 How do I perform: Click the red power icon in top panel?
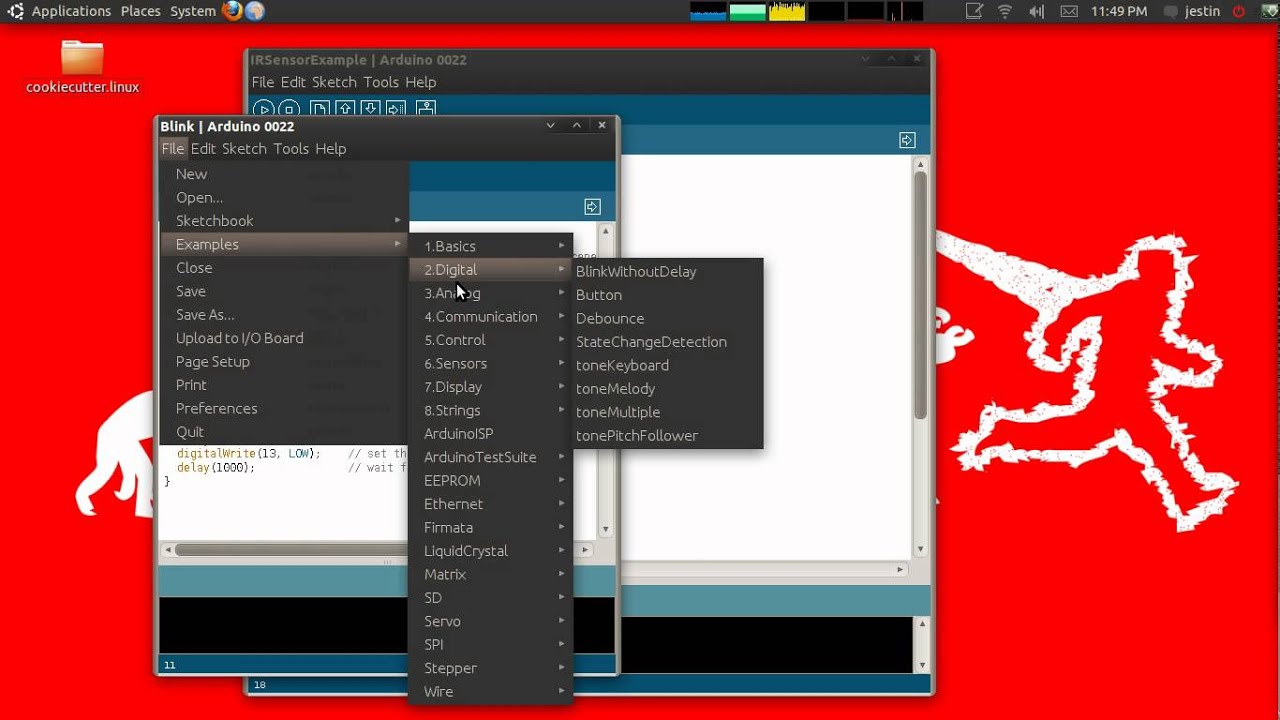tap(1239, 12)
